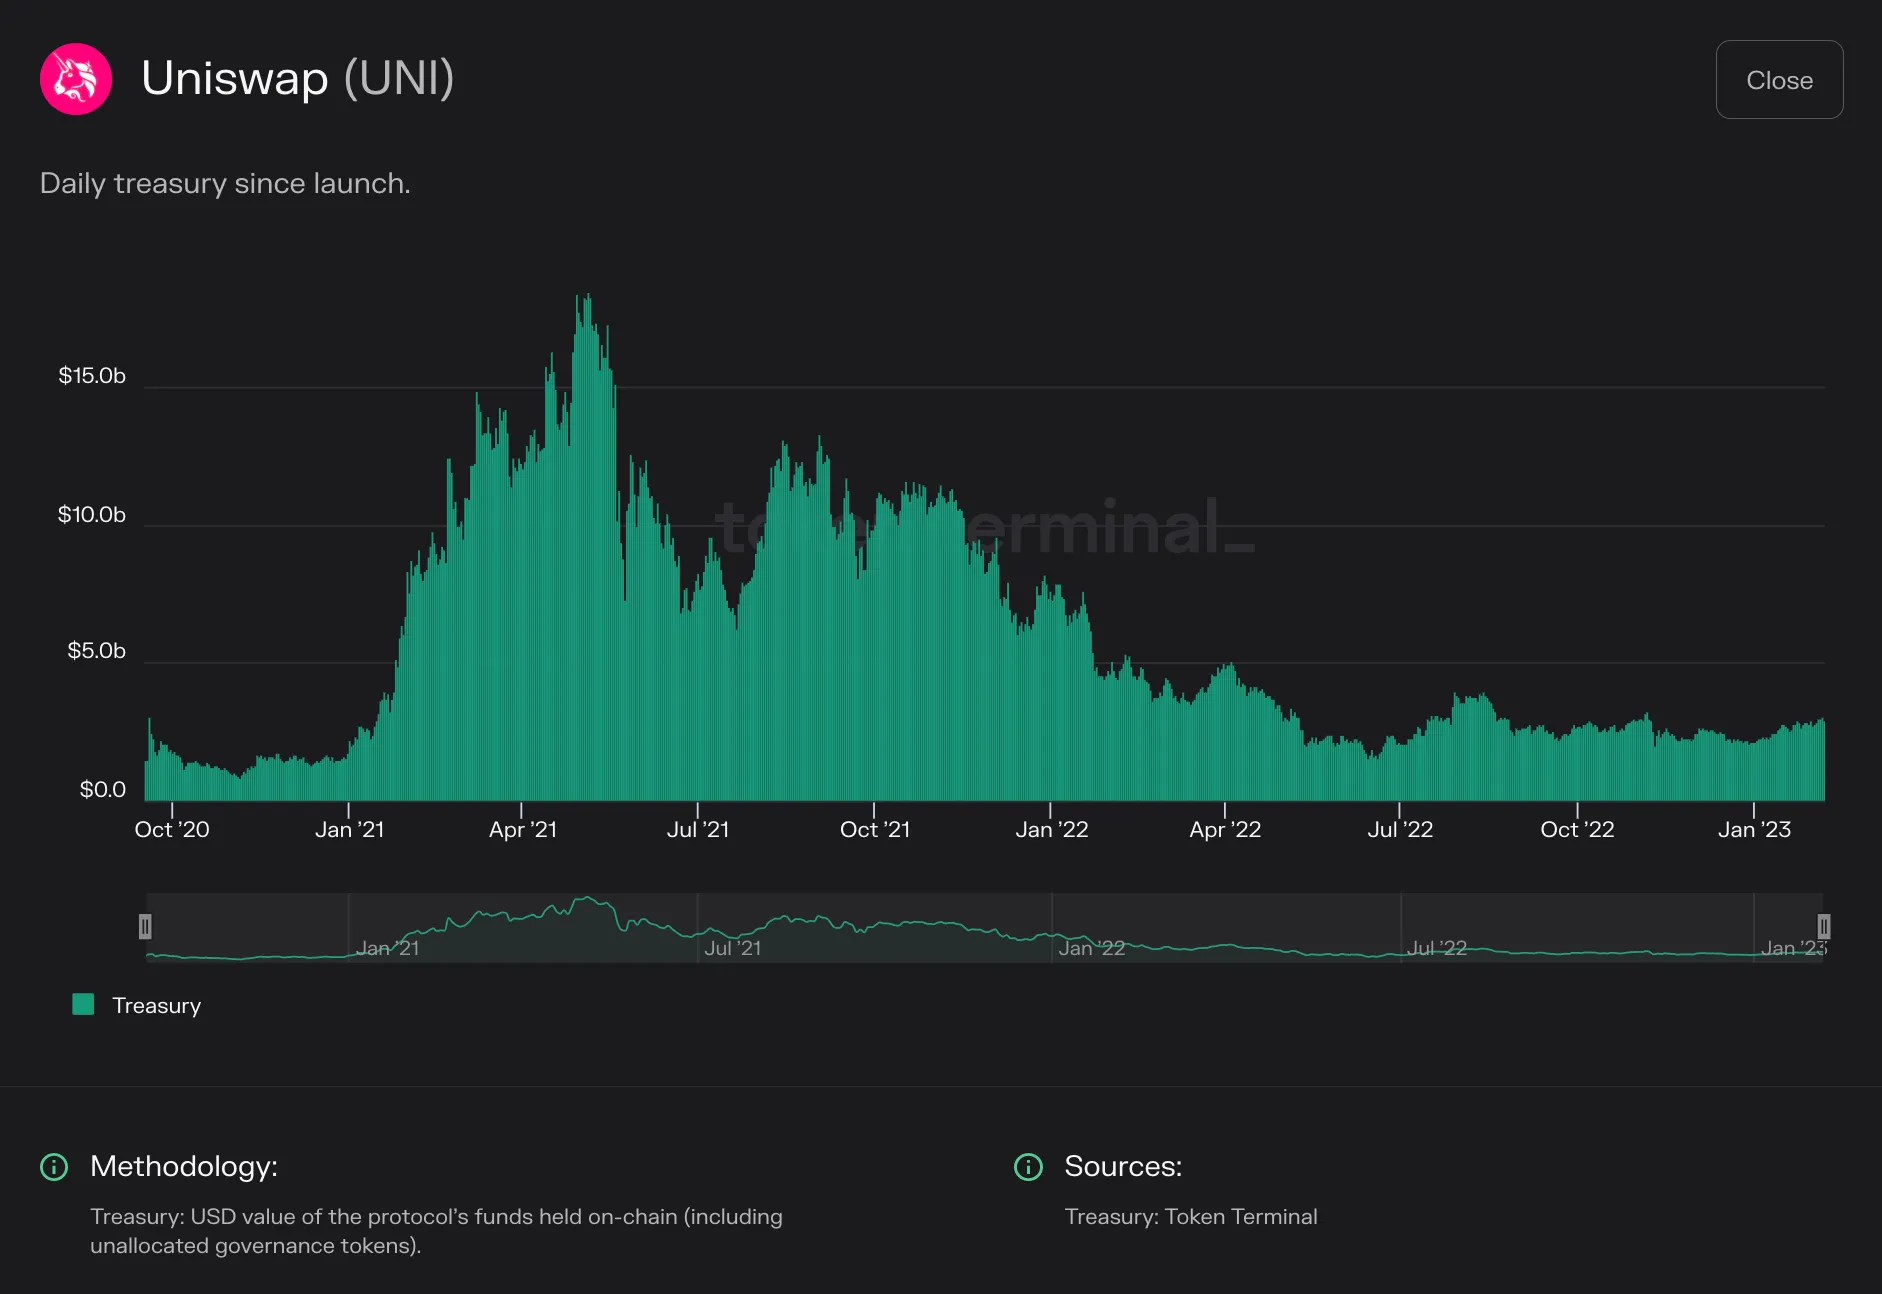Toggle the Treasury legend color swatch
Image resolution: width=1882 pixels, height=1294 pixels.
pyautogui.click(x=83, y=1004)
